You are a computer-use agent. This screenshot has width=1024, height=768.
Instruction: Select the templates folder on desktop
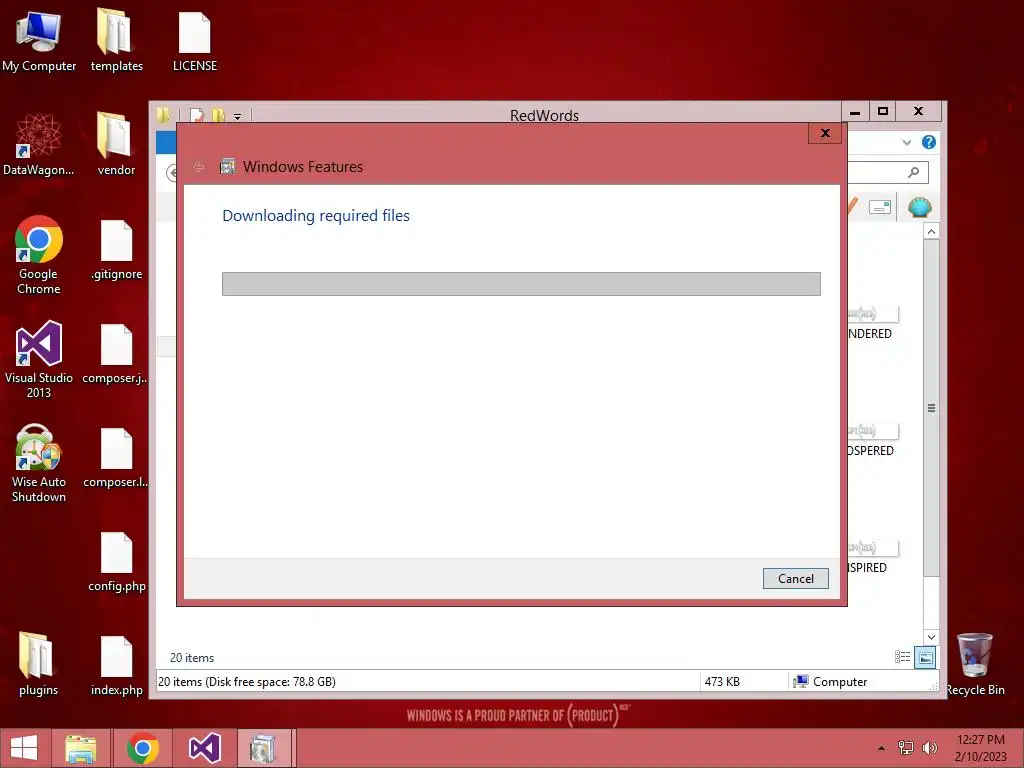point(116,40)
